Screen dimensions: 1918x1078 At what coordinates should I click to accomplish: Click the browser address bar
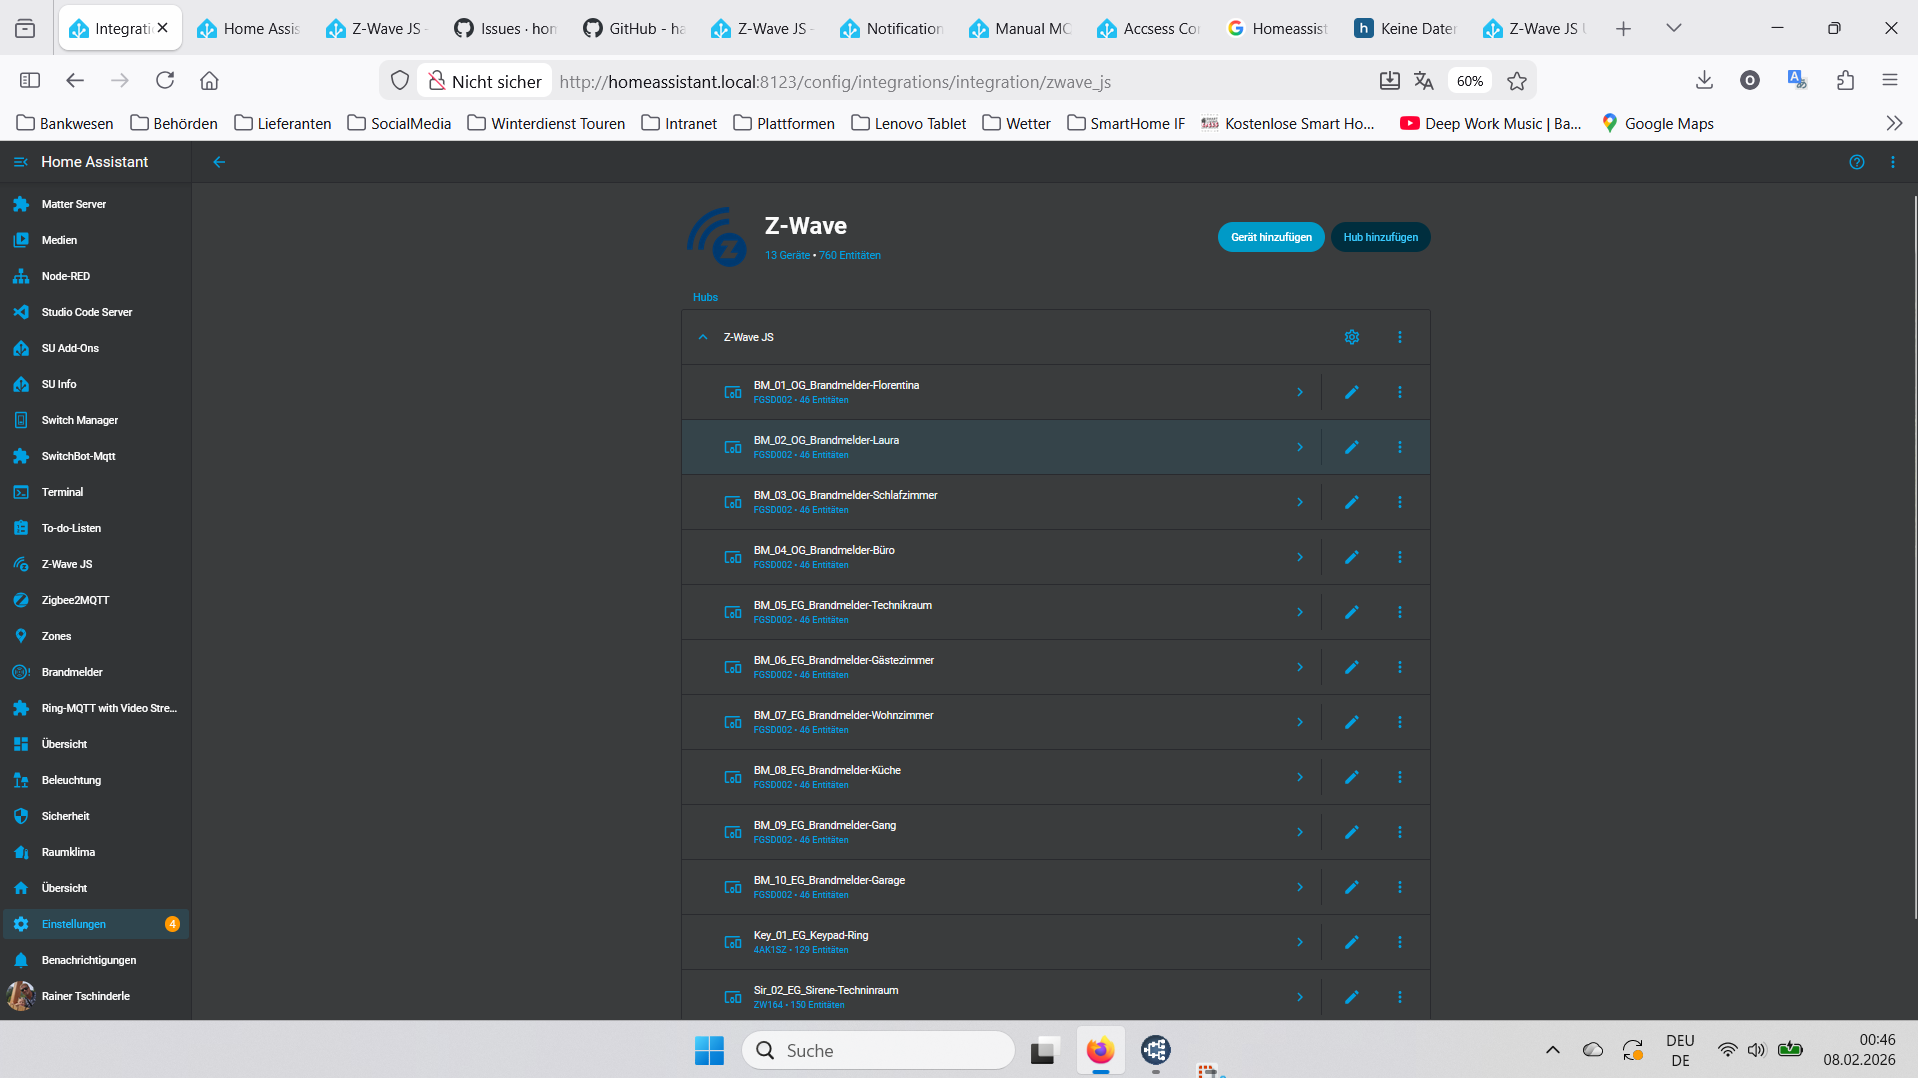960,81
